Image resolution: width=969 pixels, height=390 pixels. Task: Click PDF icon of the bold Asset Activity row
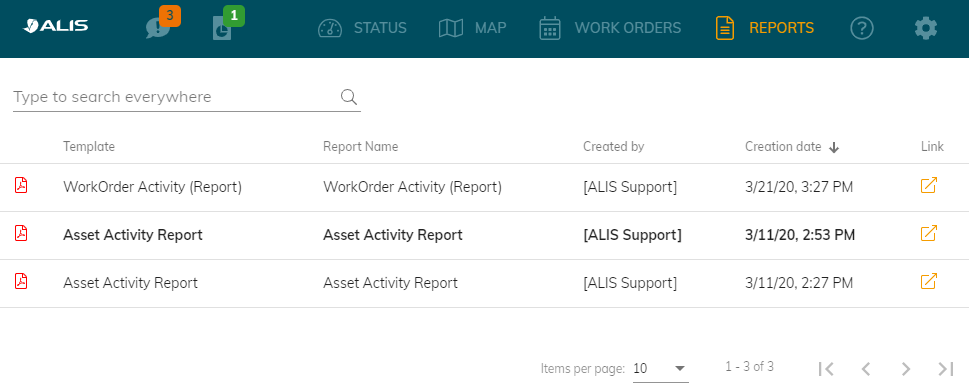point(21,234)
